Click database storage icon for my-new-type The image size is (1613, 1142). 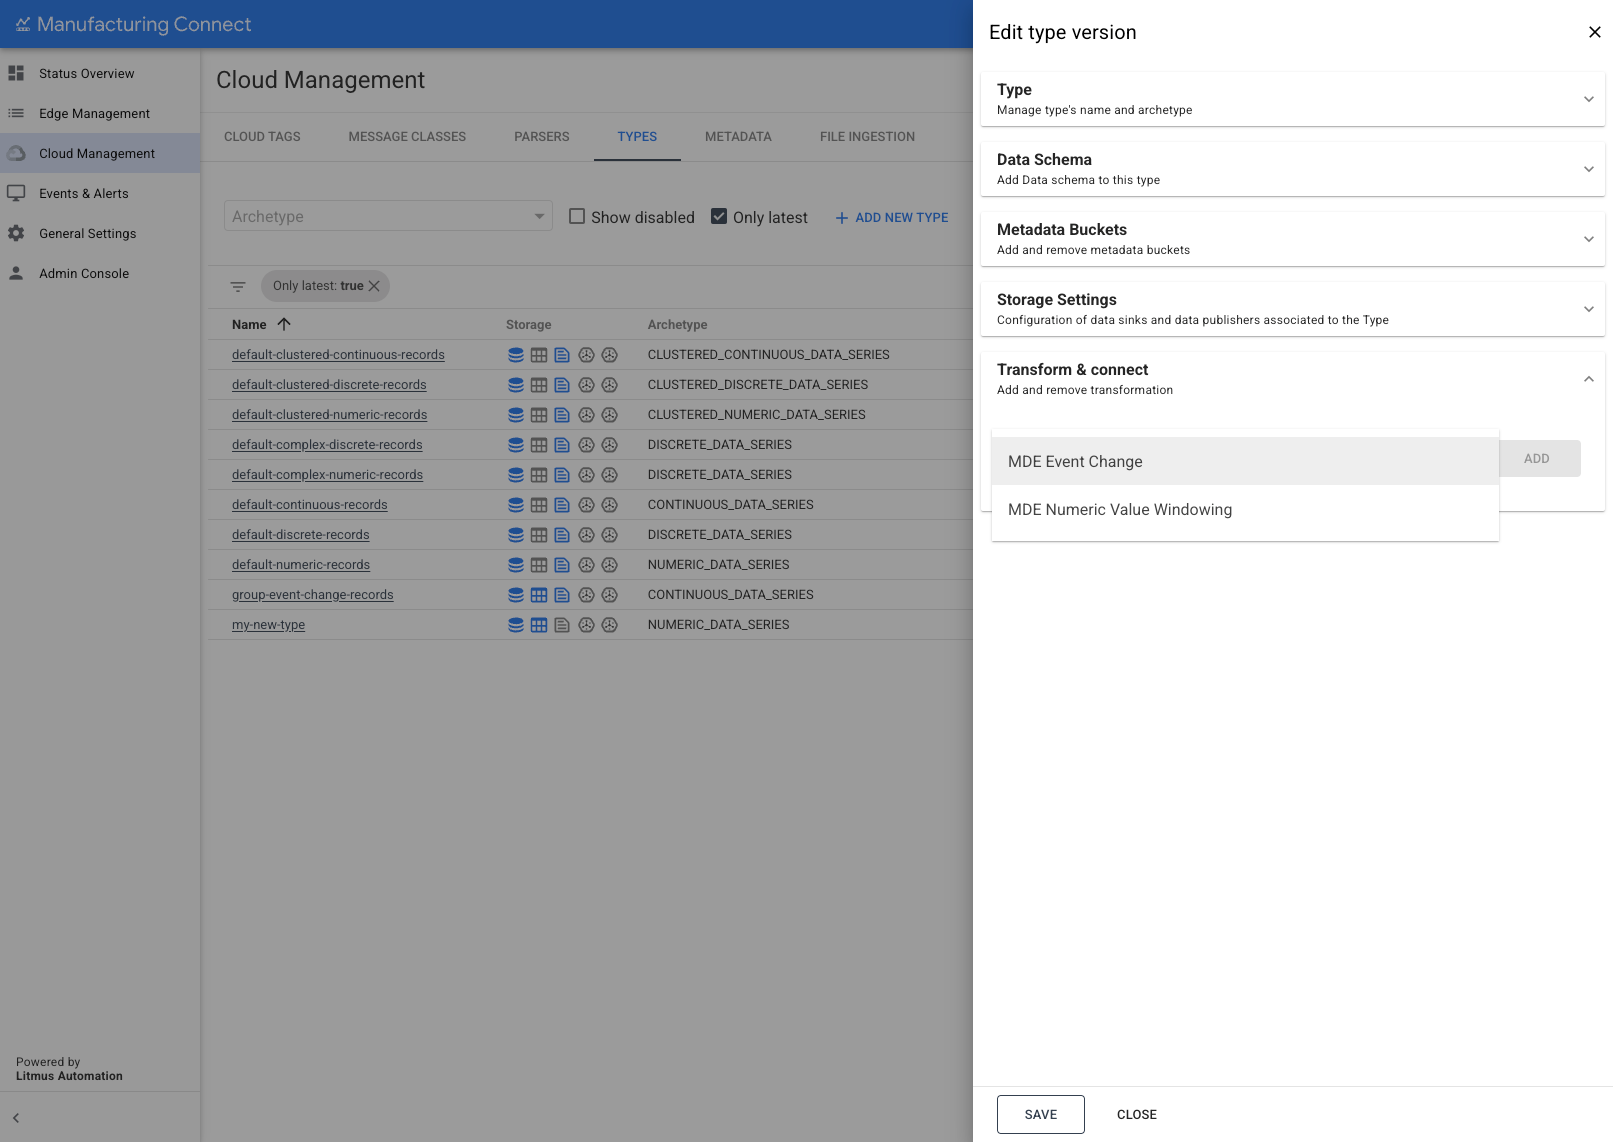click(x=516, y=625)
